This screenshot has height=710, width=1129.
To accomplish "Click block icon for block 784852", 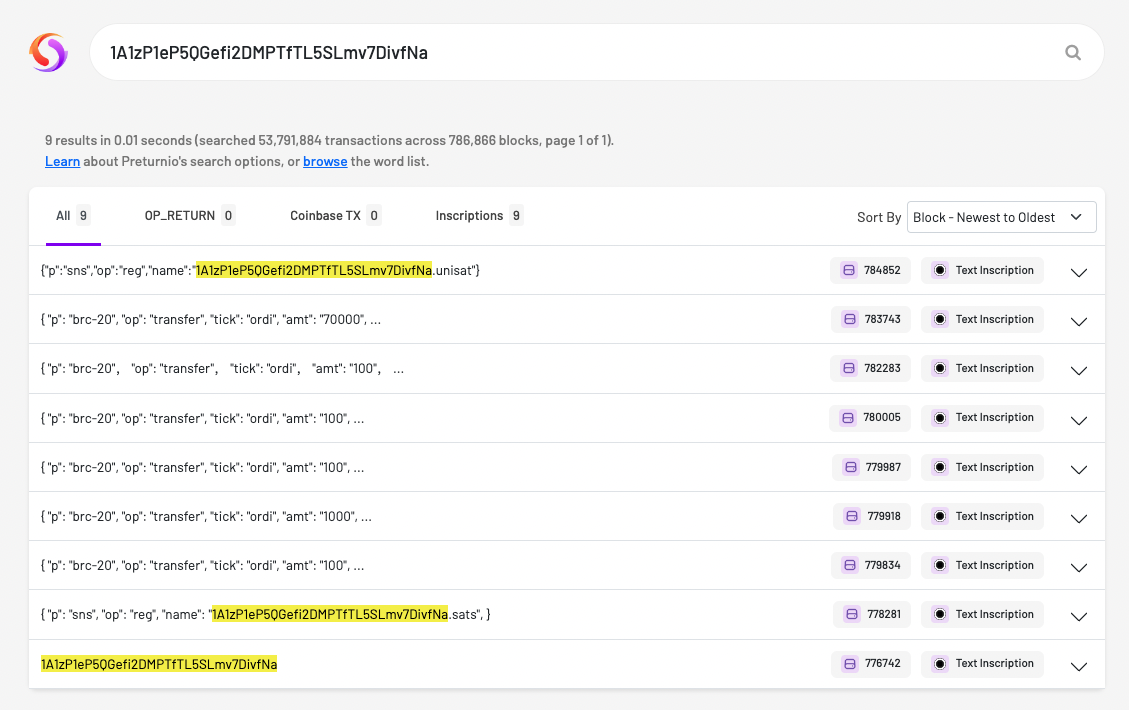I will pyautogui.click(x=849, y=271).
